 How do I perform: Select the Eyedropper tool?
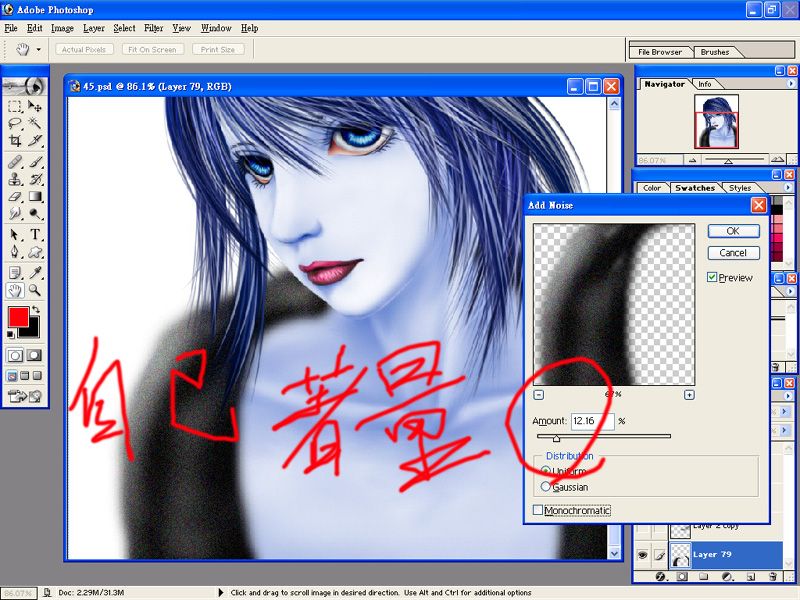(35, 273)
